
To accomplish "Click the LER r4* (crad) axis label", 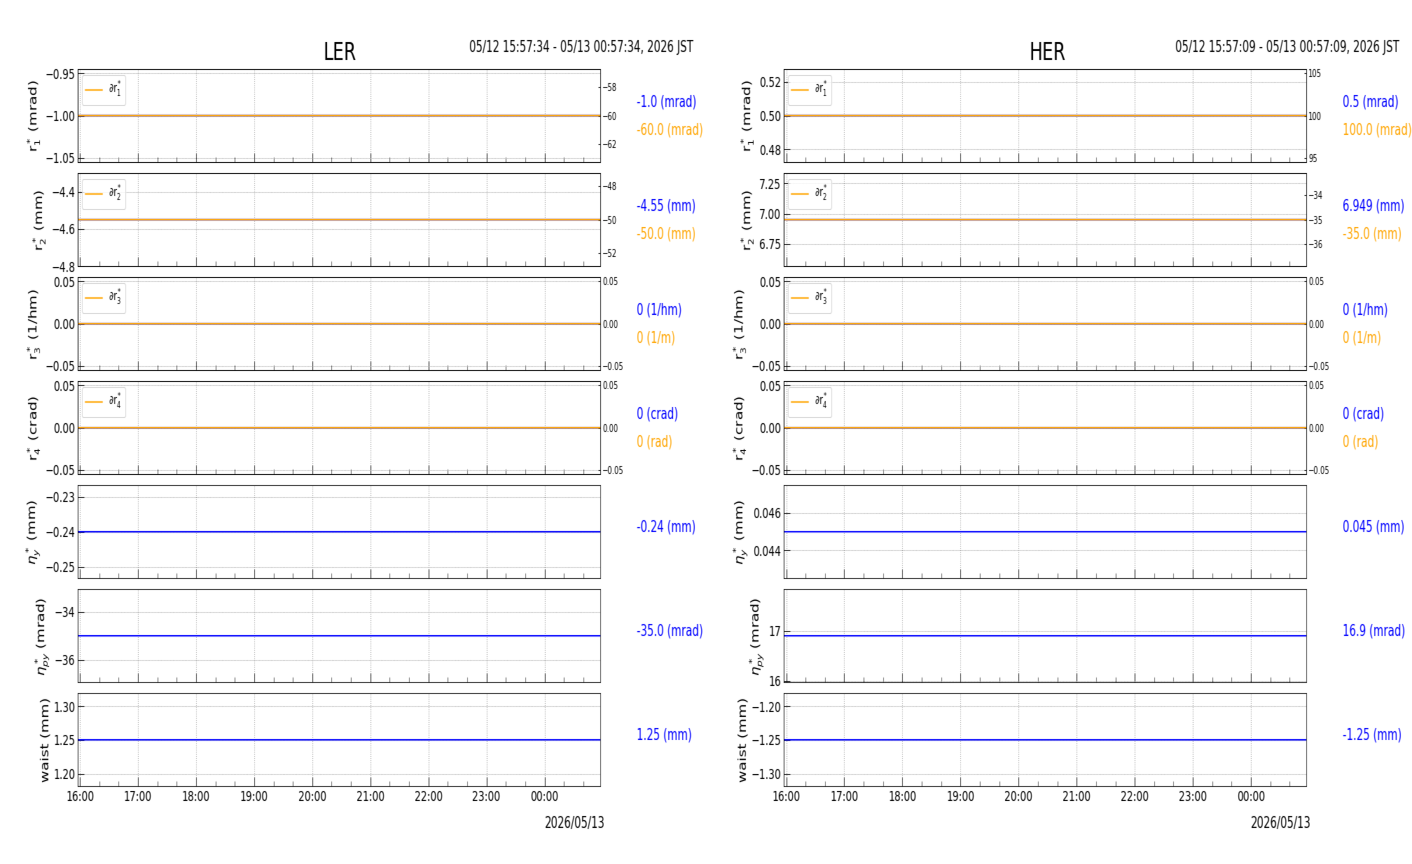I will [x=33, y=428].
